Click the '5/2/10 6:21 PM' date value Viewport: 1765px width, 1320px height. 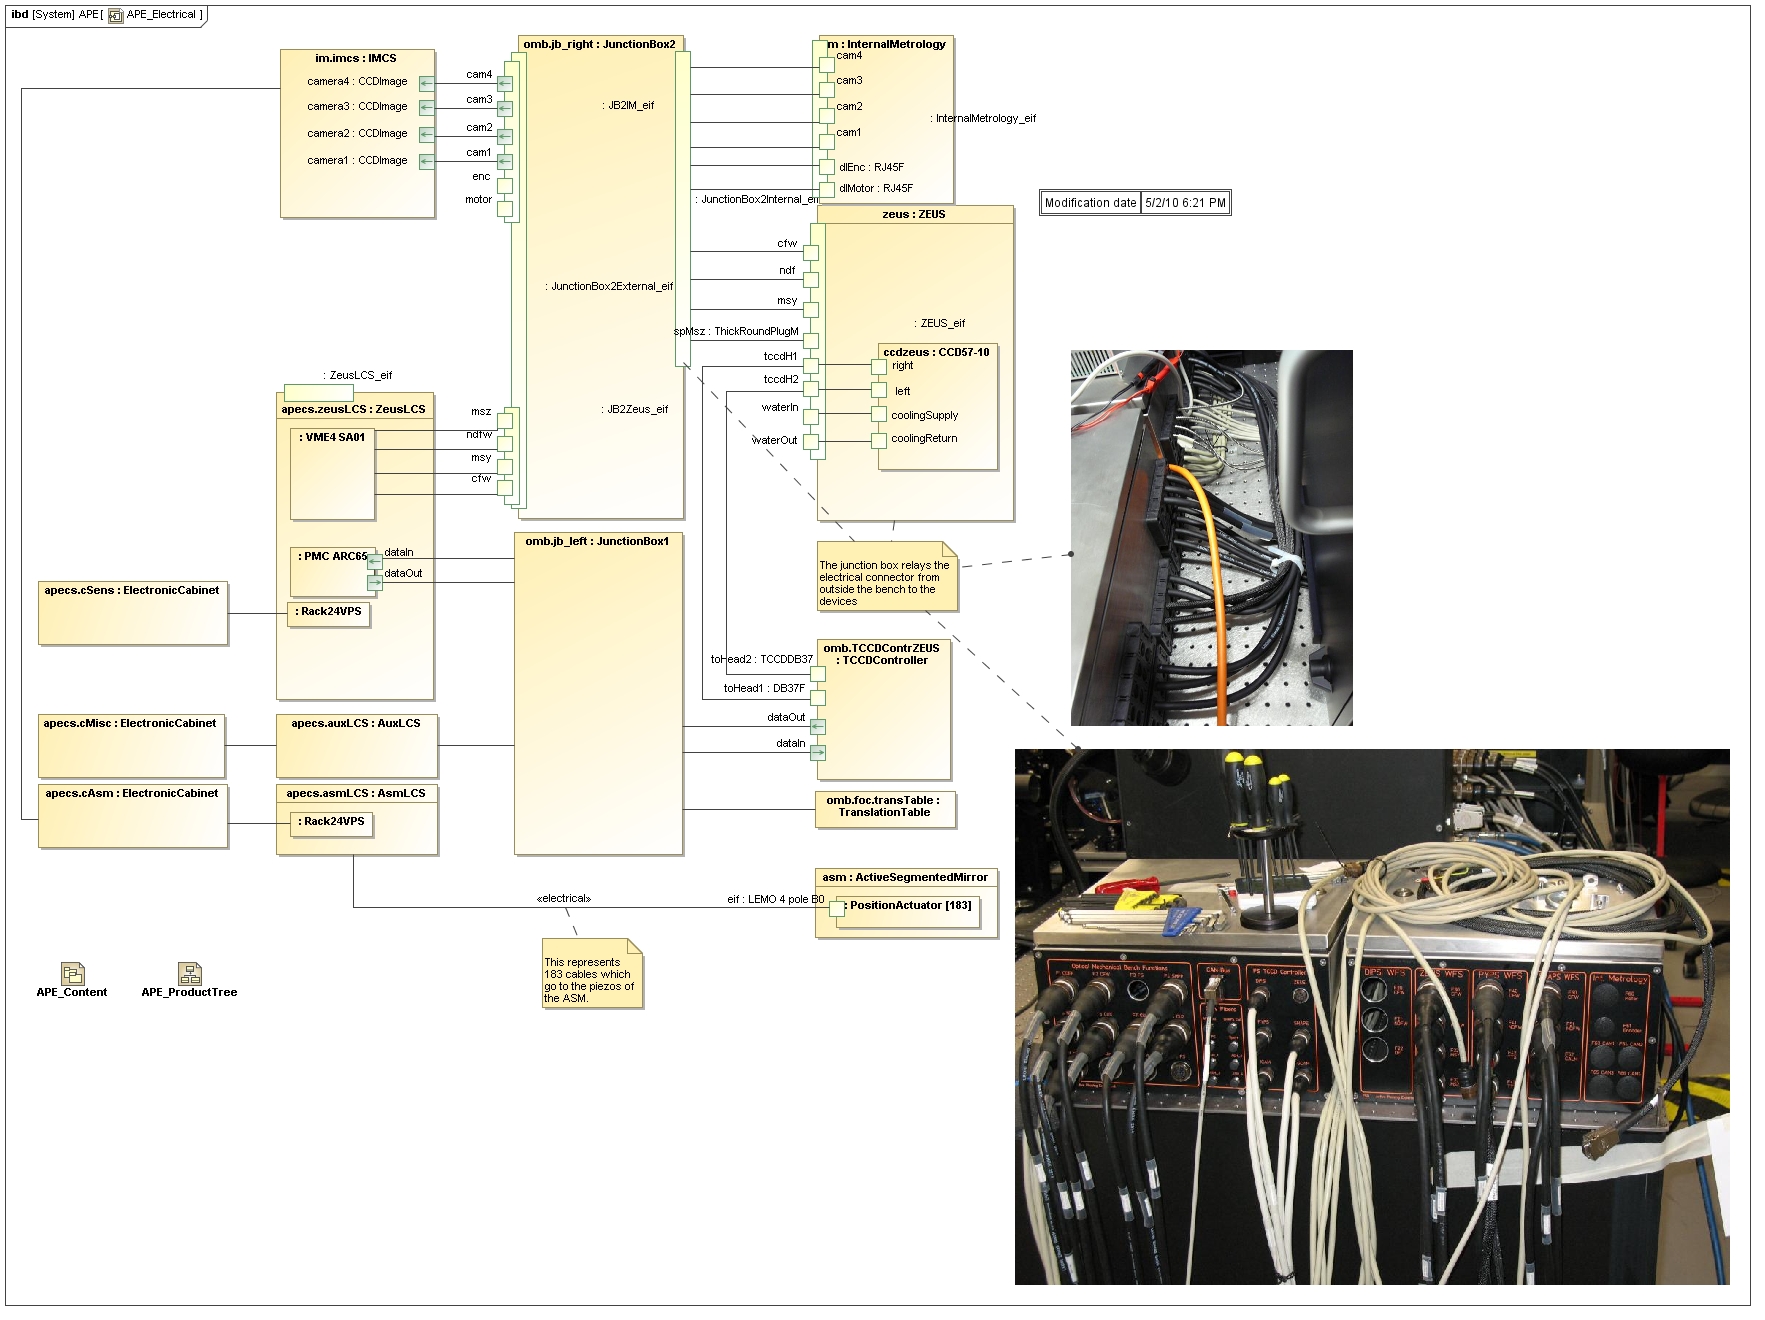pos(1185,203)
